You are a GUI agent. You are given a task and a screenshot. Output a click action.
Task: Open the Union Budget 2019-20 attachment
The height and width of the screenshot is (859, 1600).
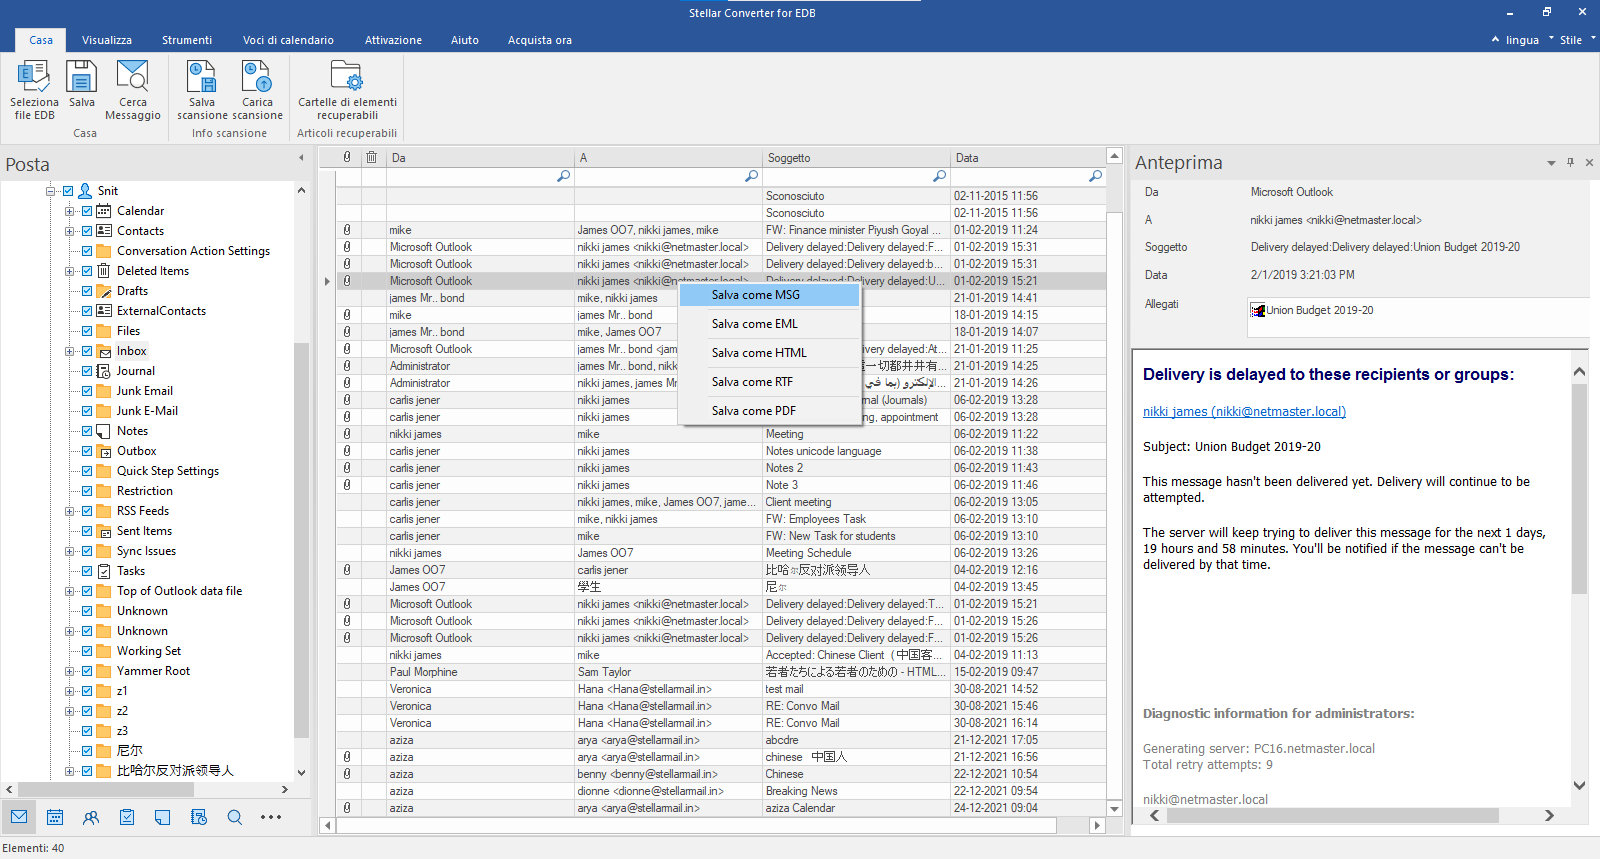click(x=1312, y=310)
